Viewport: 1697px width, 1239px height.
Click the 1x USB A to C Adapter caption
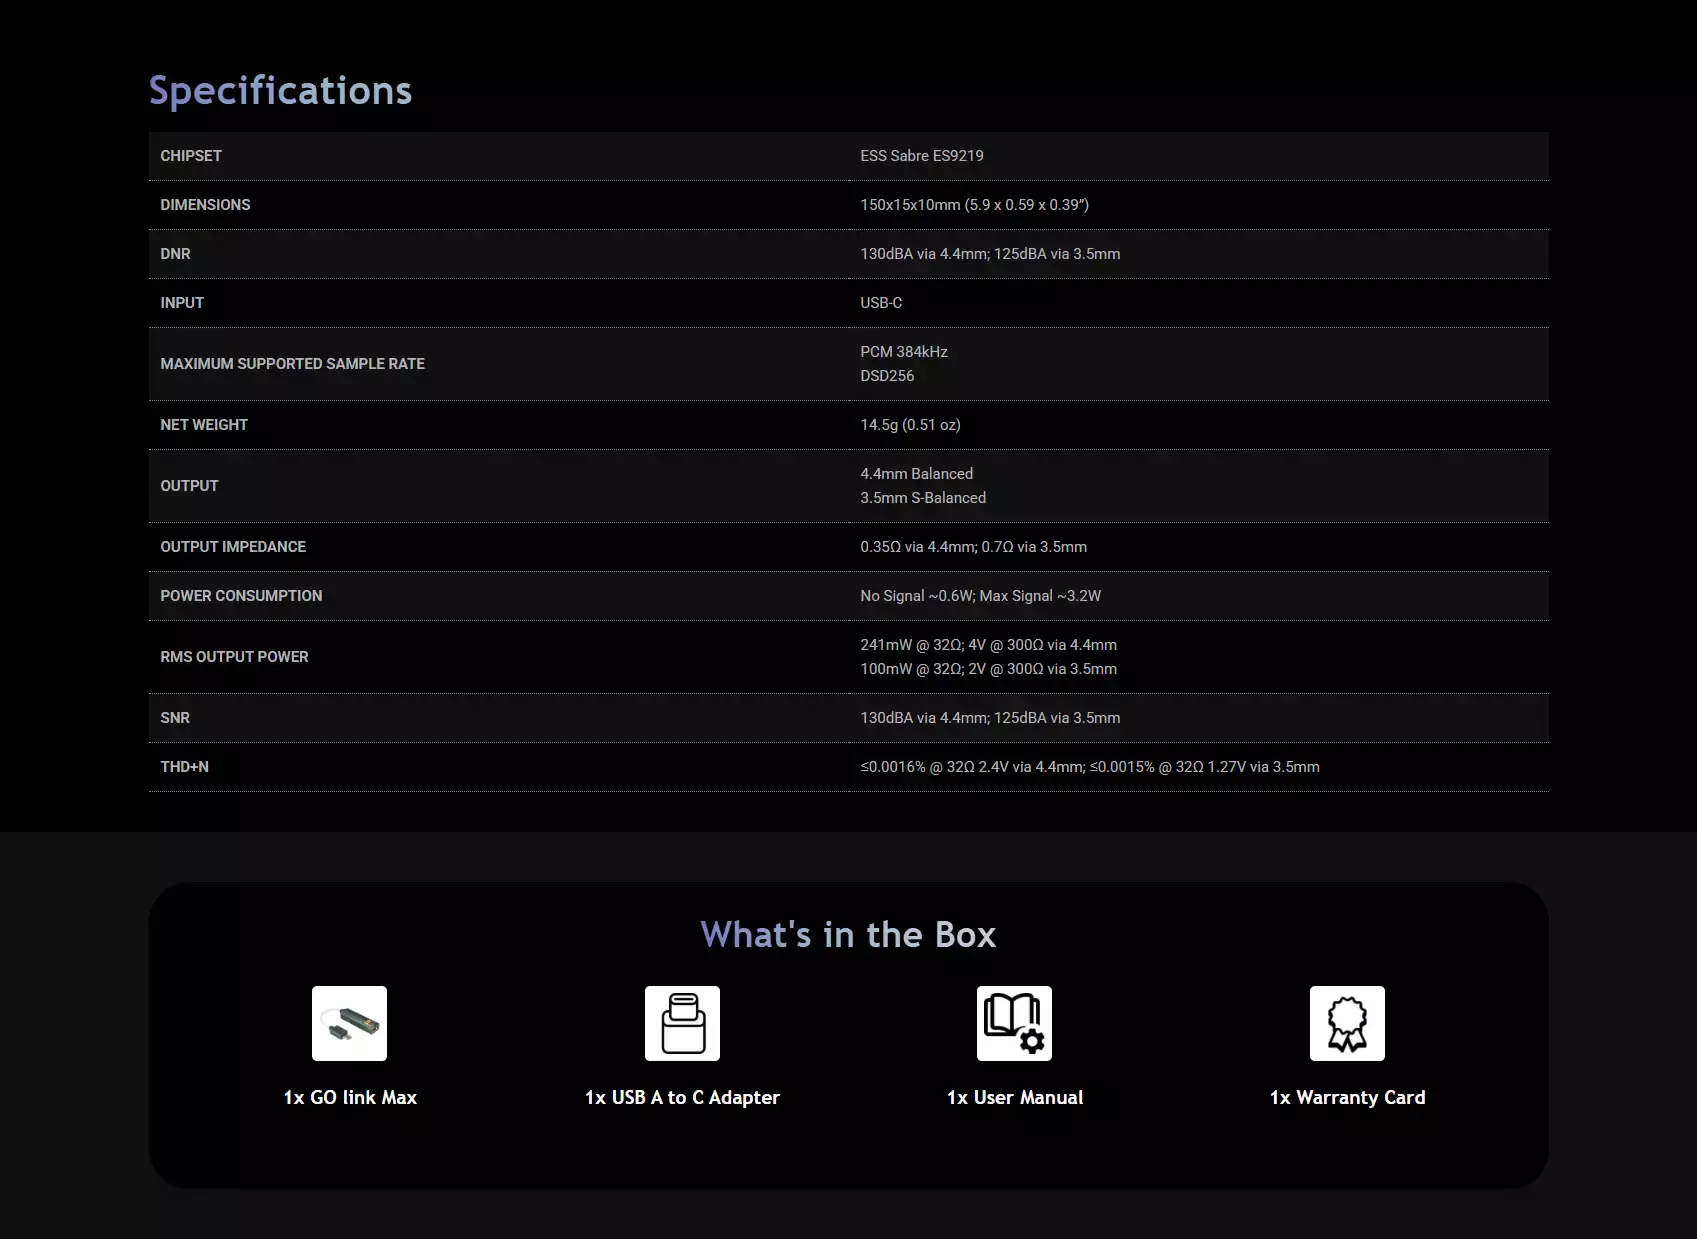point(682,1097)
